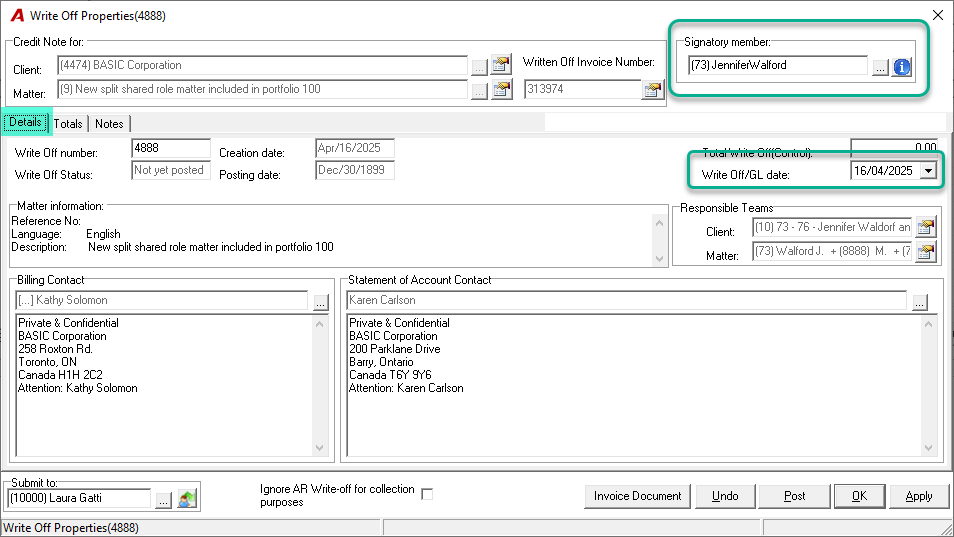This screenshot has width=954, height=537.
Task: Click the Invoice Document button
Action: tap(638, 496)
